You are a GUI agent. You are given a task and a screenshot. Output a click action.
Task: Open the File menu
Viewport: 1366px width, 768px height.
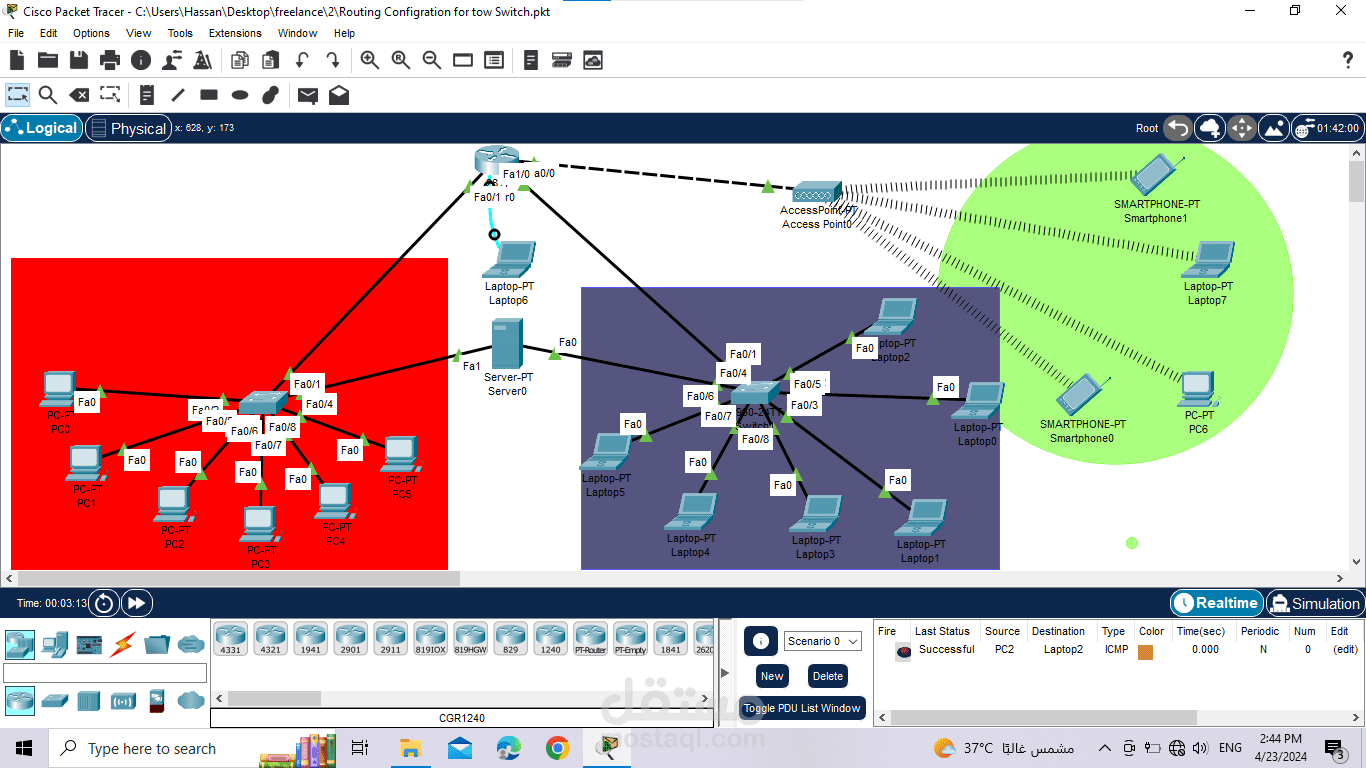coord(16,33)
